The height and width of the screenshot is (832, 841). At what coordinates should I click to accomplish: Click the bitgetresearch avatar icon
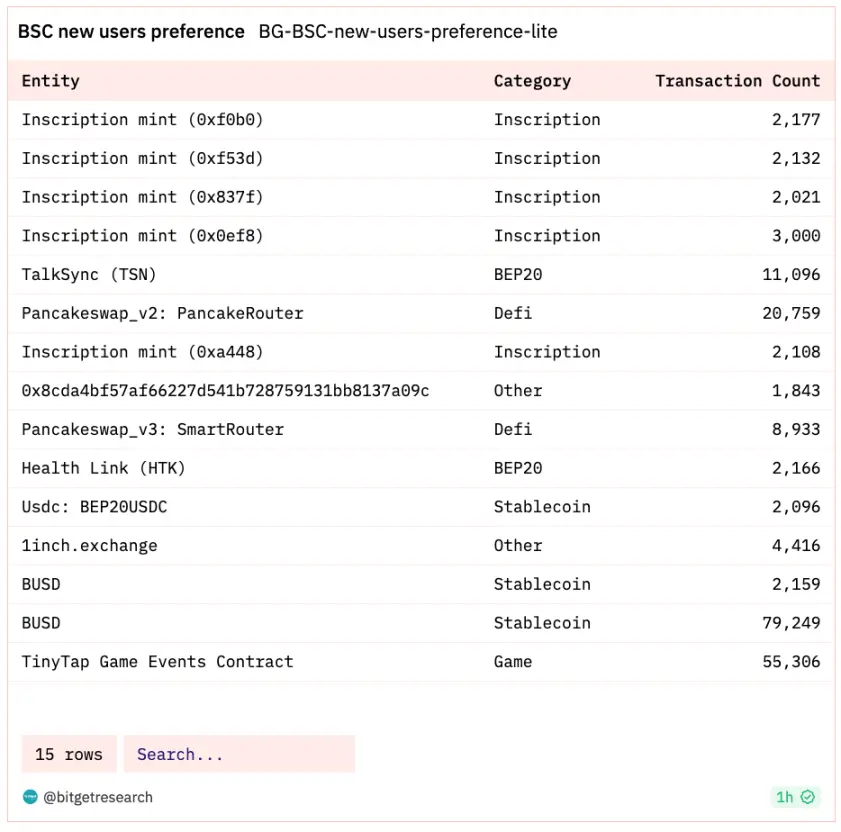click(x=29, y=797)
